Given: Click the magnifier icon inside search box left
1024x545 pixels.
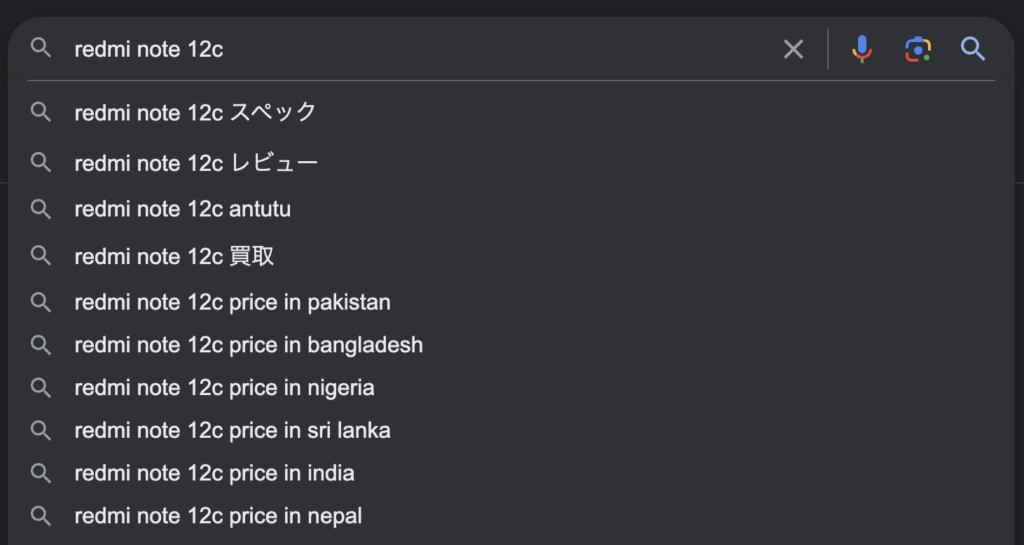Looking at the screenshot, I should tap(41, 48).
